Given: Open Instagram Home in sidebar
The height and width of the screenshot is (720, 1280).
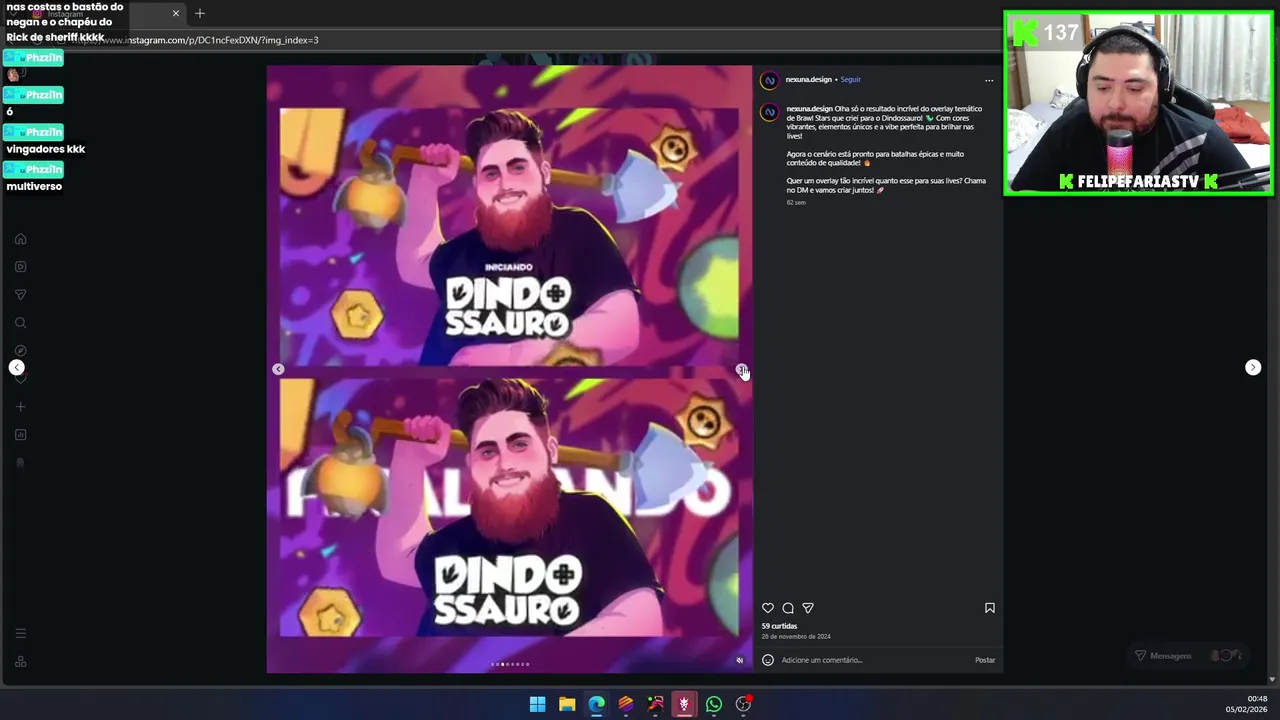Looking at the screenshot, I should (20, 239).
